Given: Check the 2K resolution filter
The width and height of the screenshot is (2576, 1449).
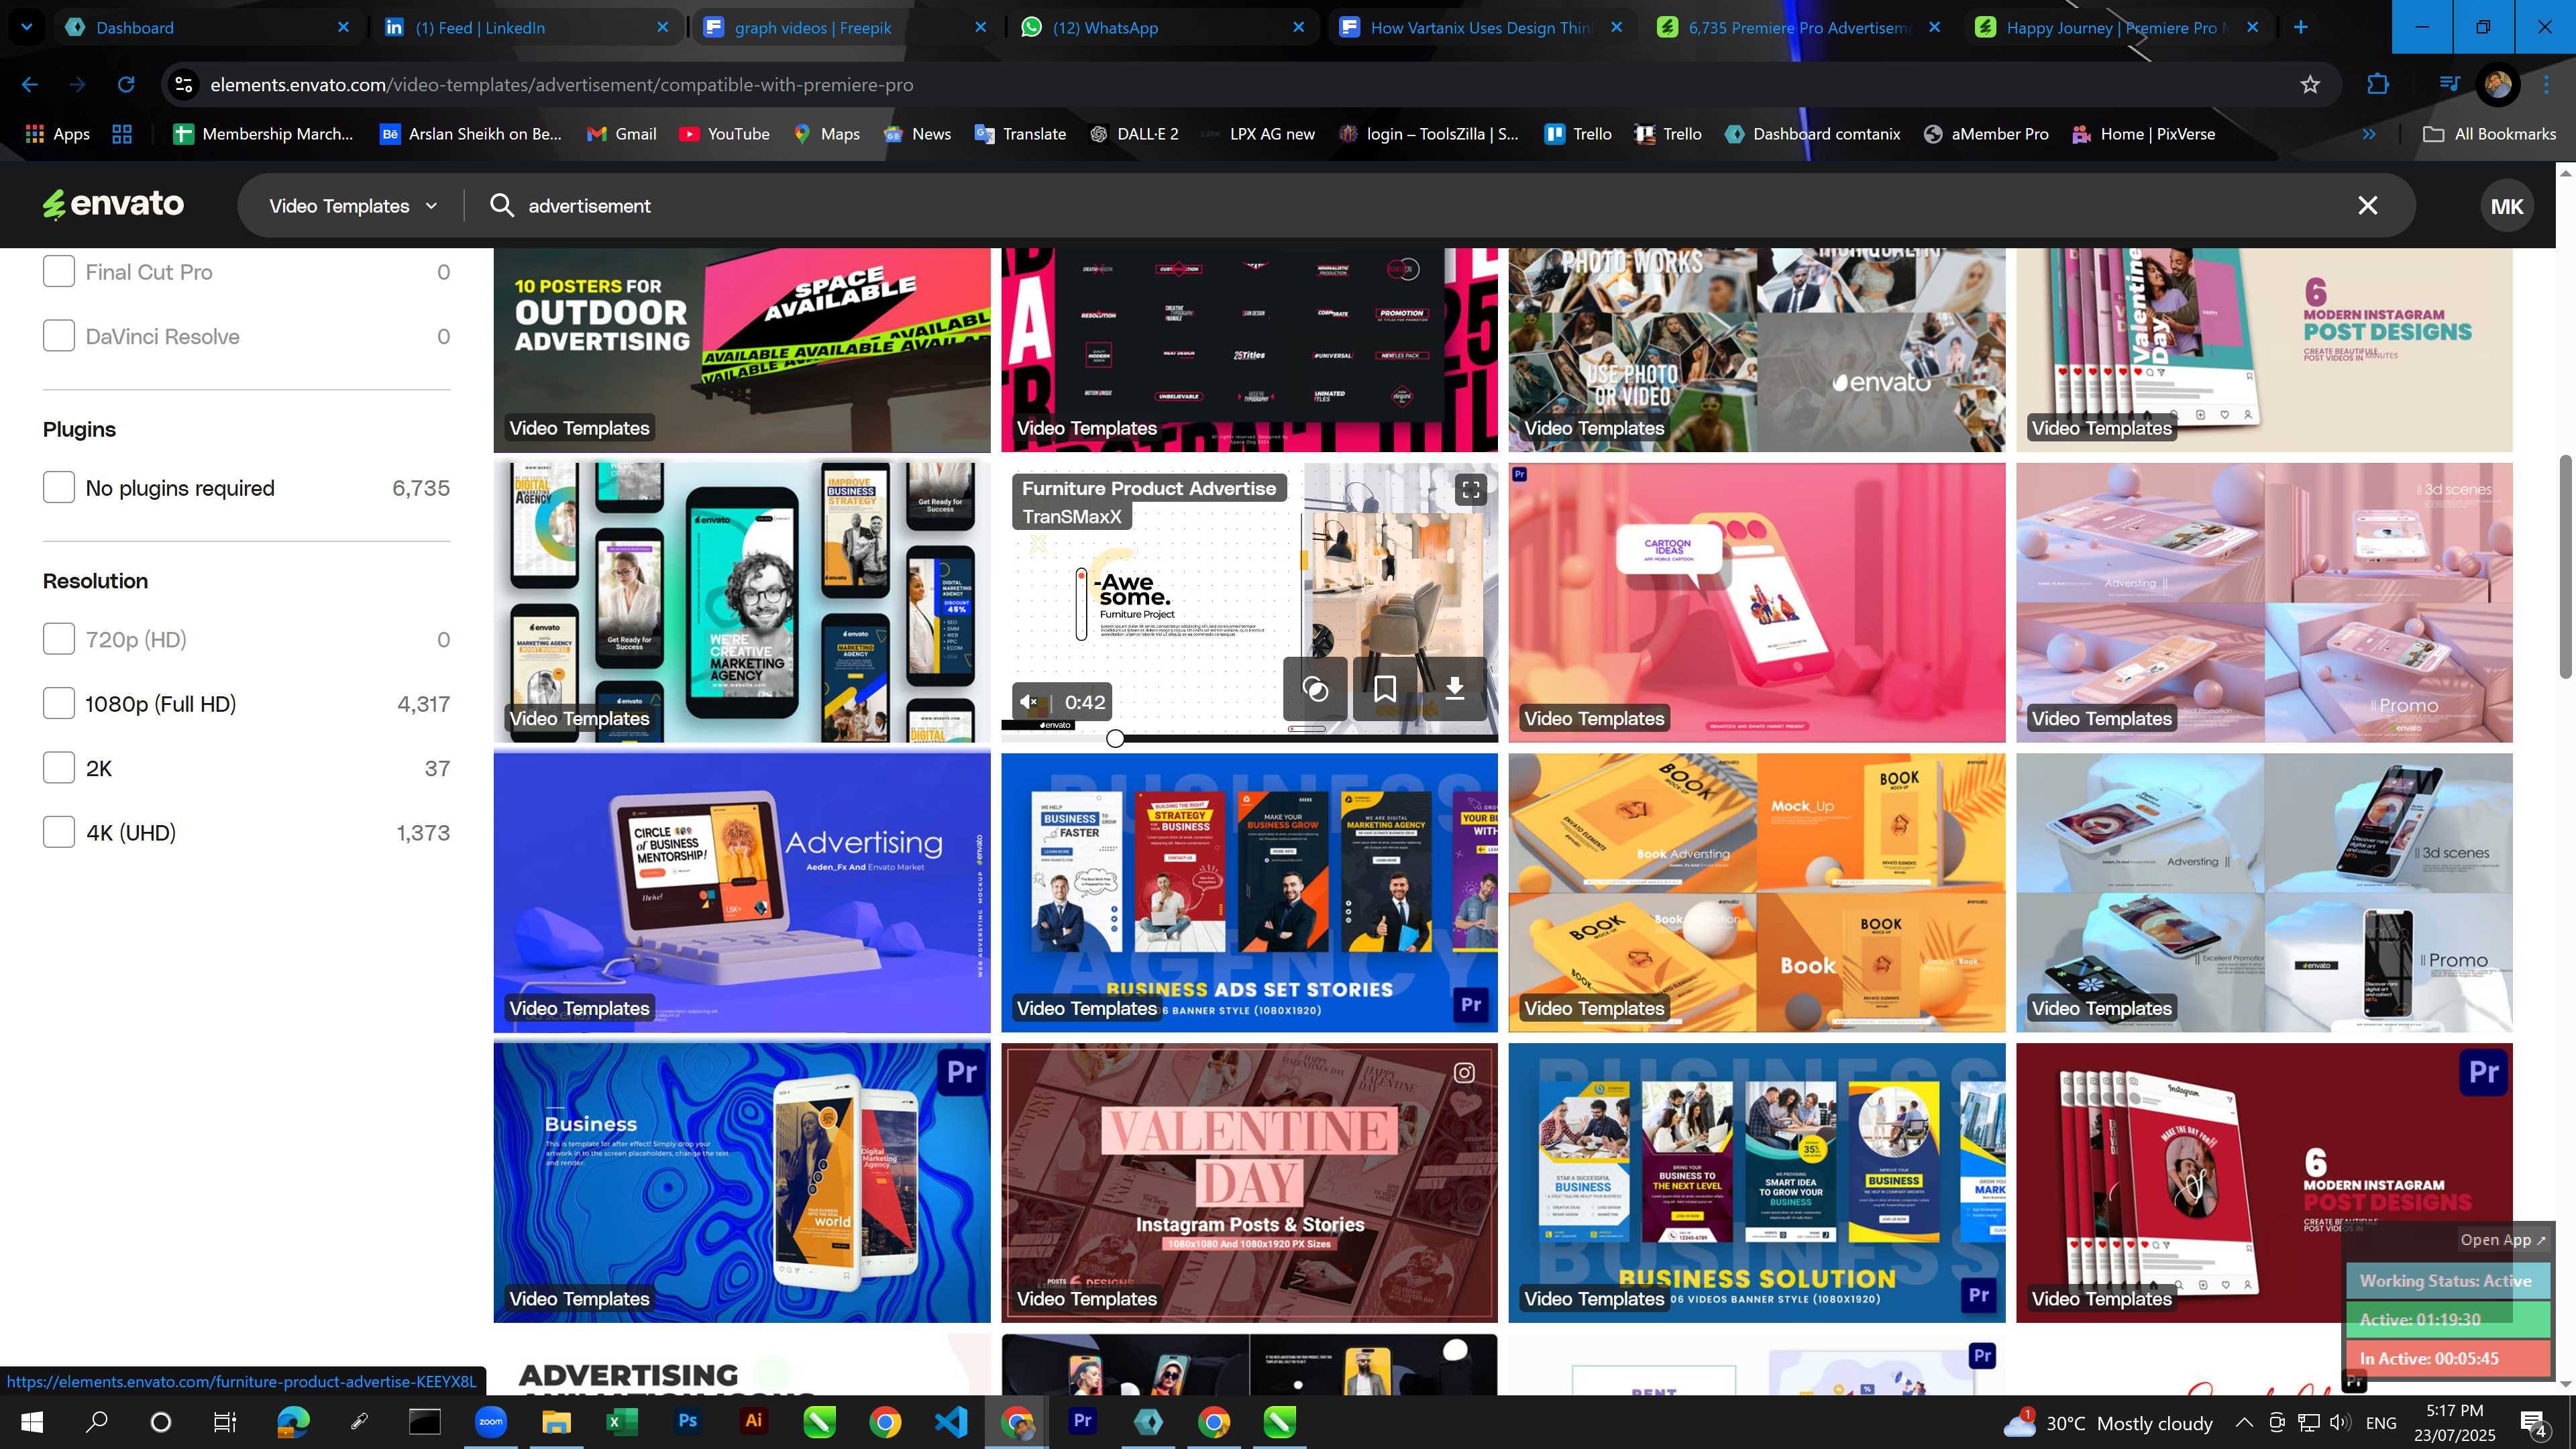Looking at the screenshot, I should click(59, 768).
